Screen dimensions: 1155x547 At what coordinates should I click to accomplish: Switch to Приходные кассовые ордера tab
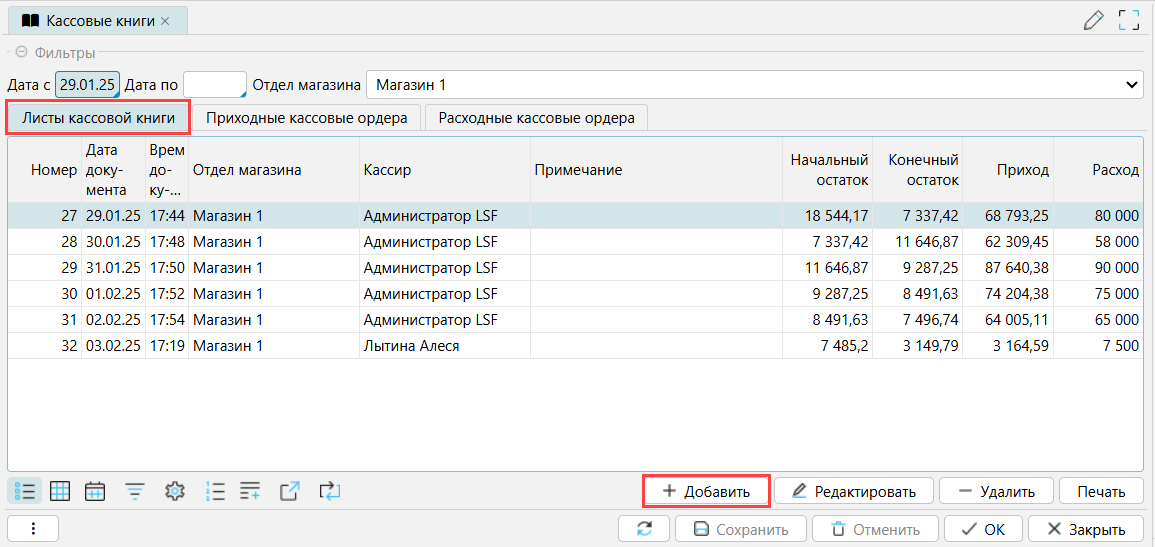(x=306, y=118)
